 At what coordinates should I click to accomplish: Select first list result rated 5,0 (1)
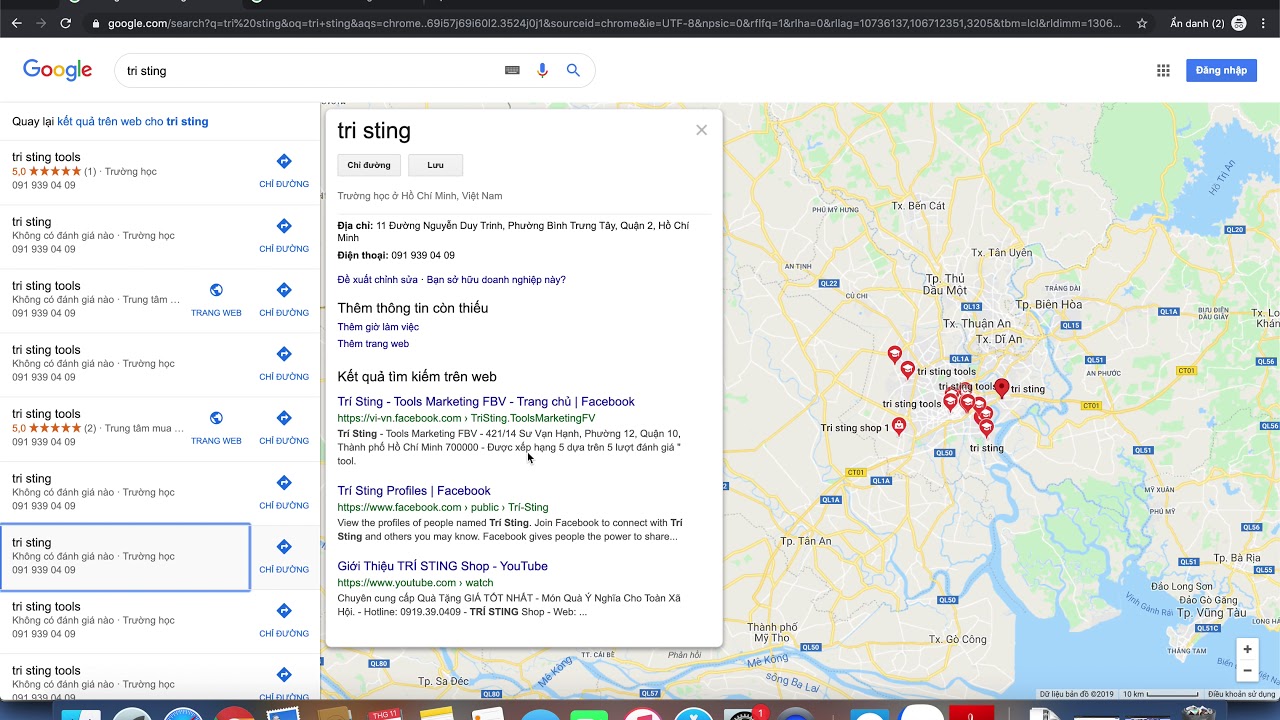pyautogui.click(x=125, y=171)
